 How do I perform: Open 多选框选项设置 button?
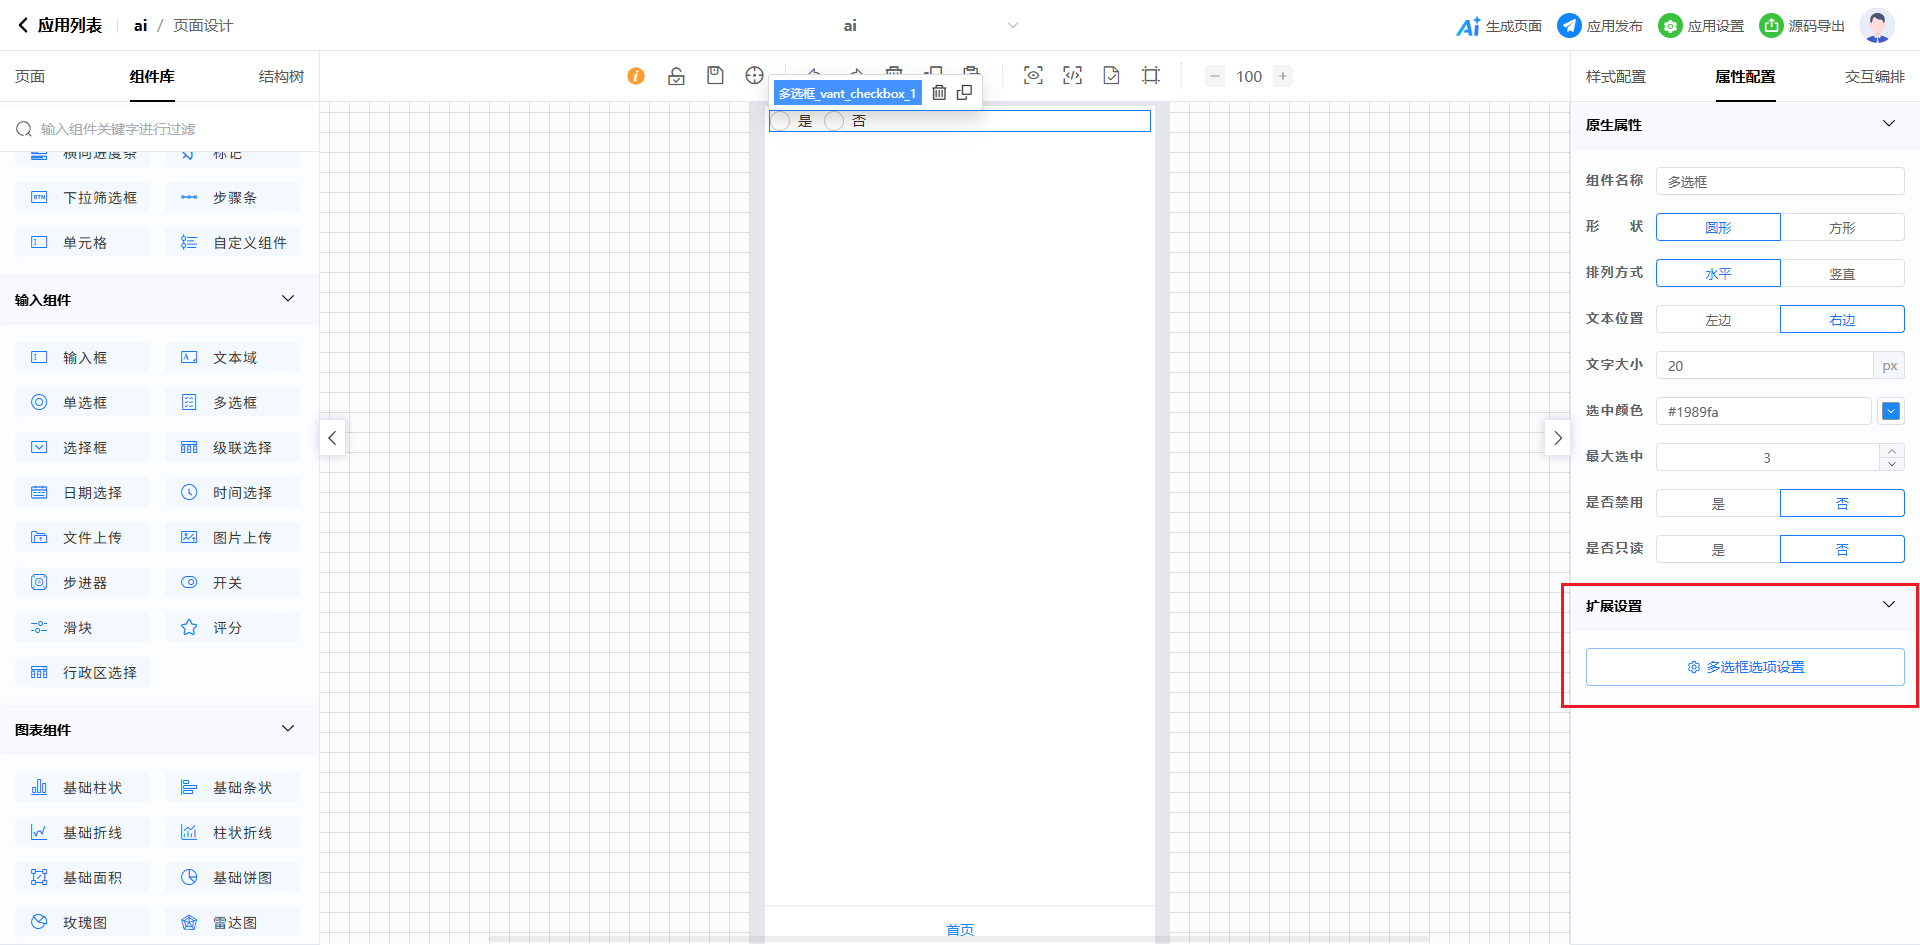pos(1744,667)
